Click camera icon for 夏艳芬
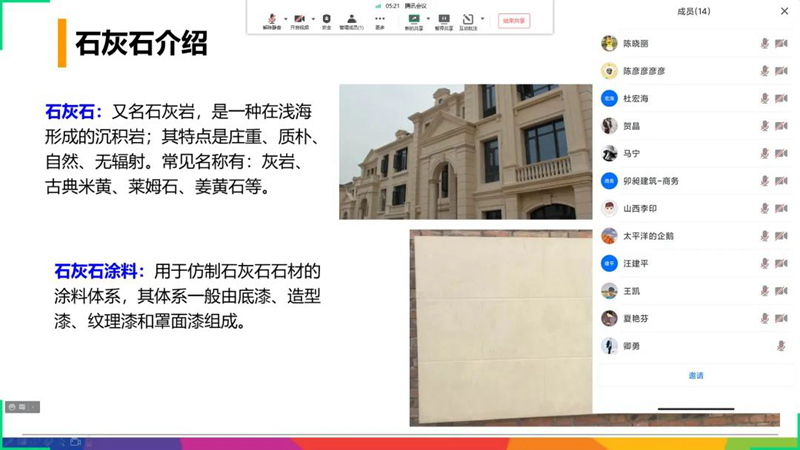The image size is (800, 450). coord(781,318)
